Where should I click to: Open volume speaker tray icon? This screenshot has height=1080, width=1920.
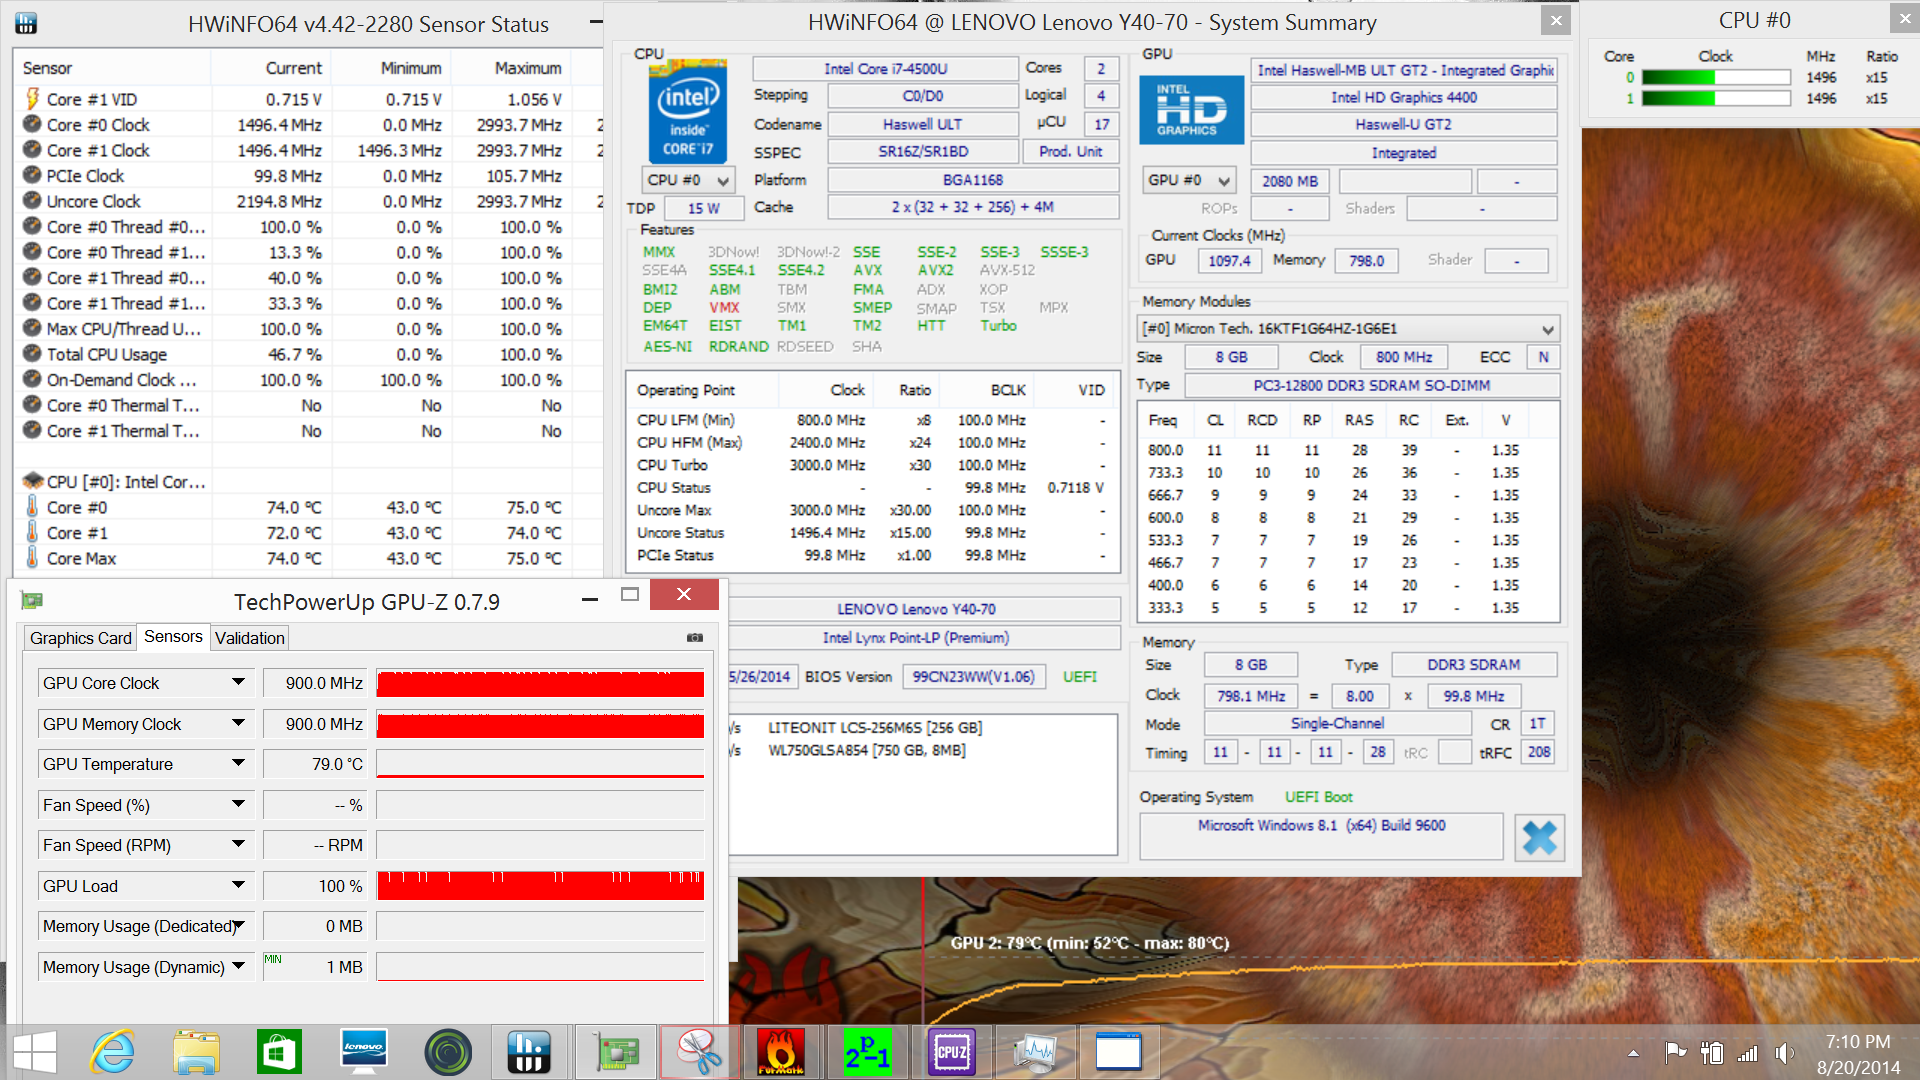pos(1783,1052)
